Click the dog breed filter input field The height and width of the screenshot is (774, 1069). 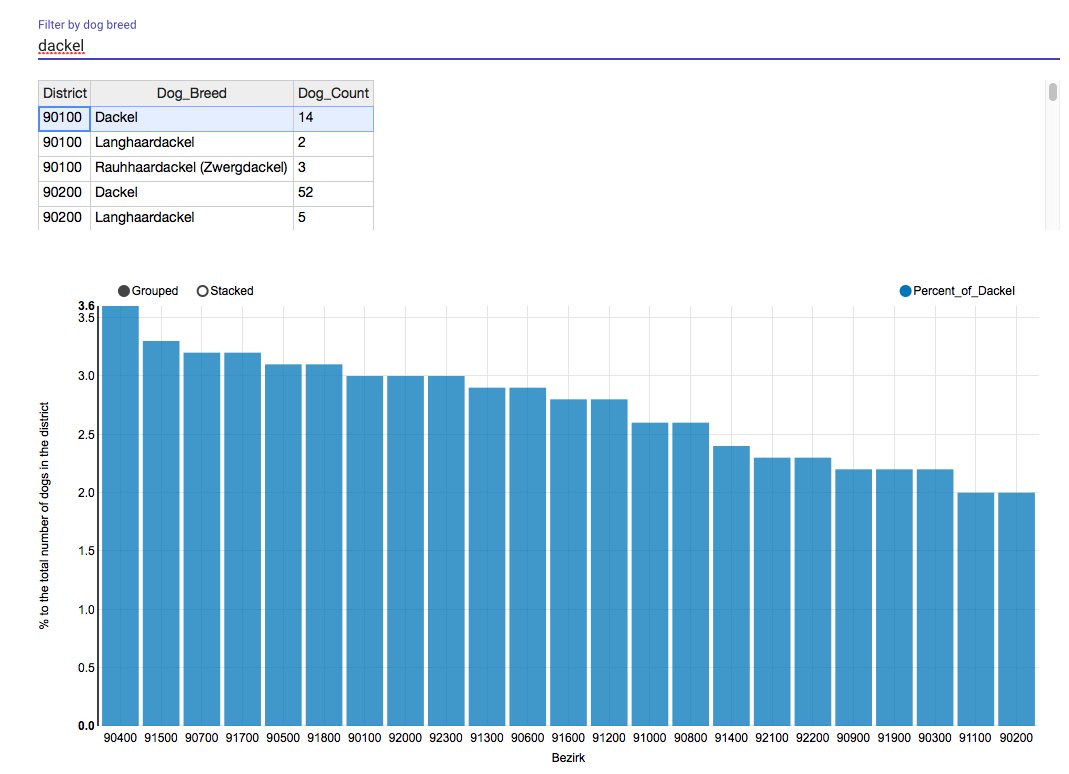(x=548, y=46)
